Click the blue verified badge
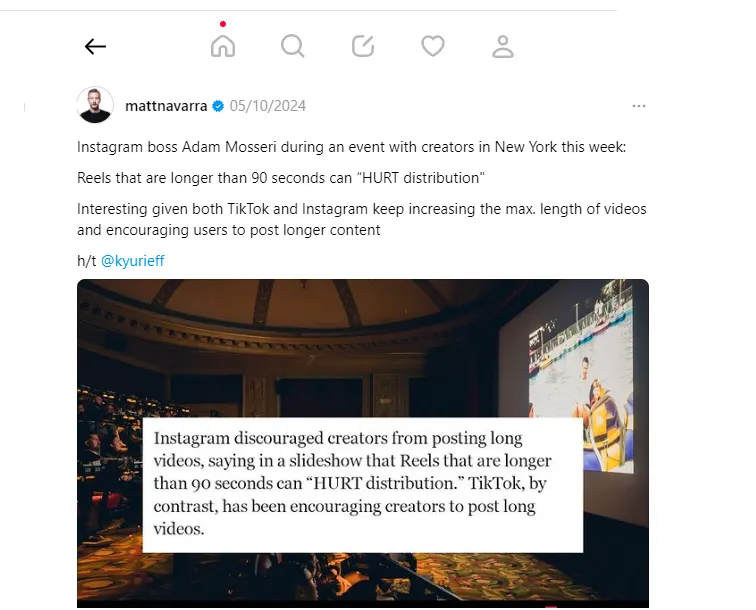 pyautogui.click(x=218, y=106)
